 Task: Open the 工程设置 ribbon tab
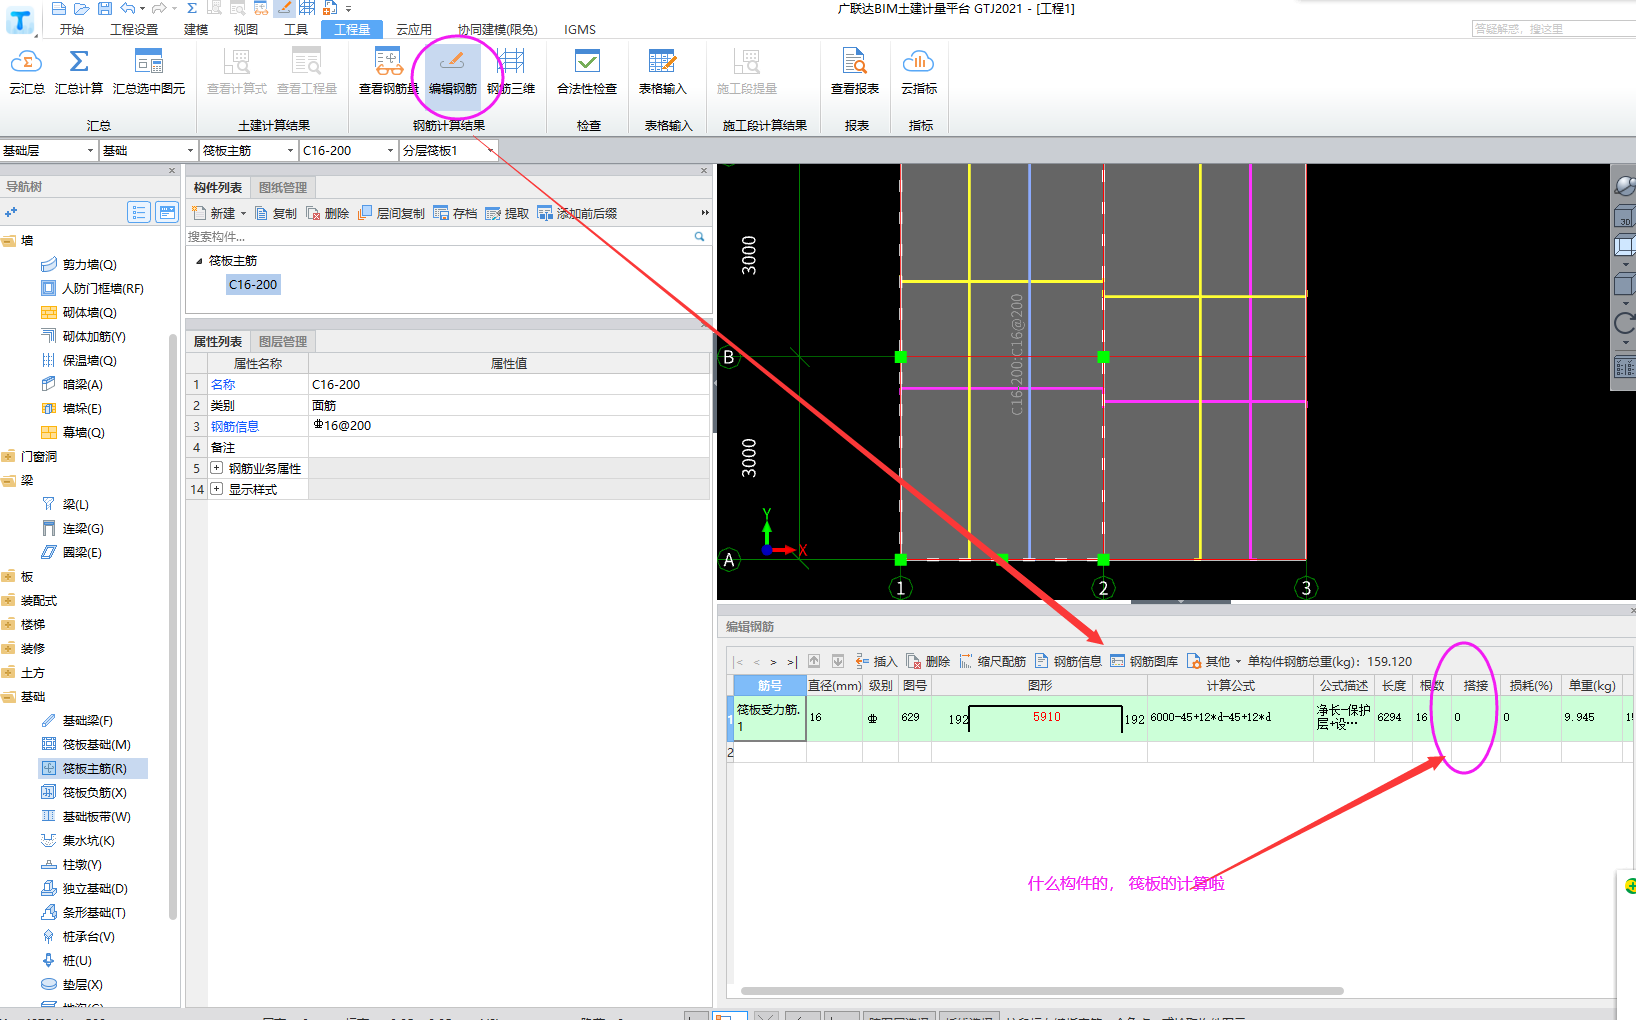point(134,29)
